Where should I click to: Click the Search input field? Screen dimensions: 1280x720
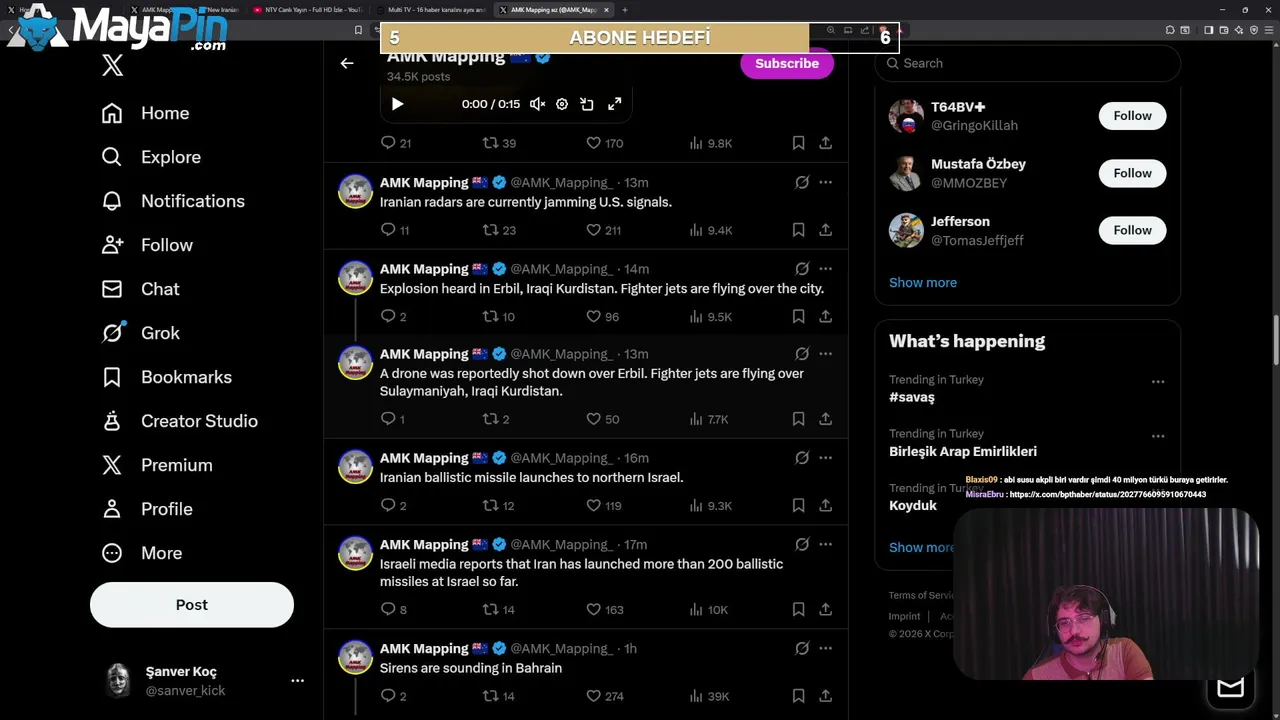coord(1028,63)
